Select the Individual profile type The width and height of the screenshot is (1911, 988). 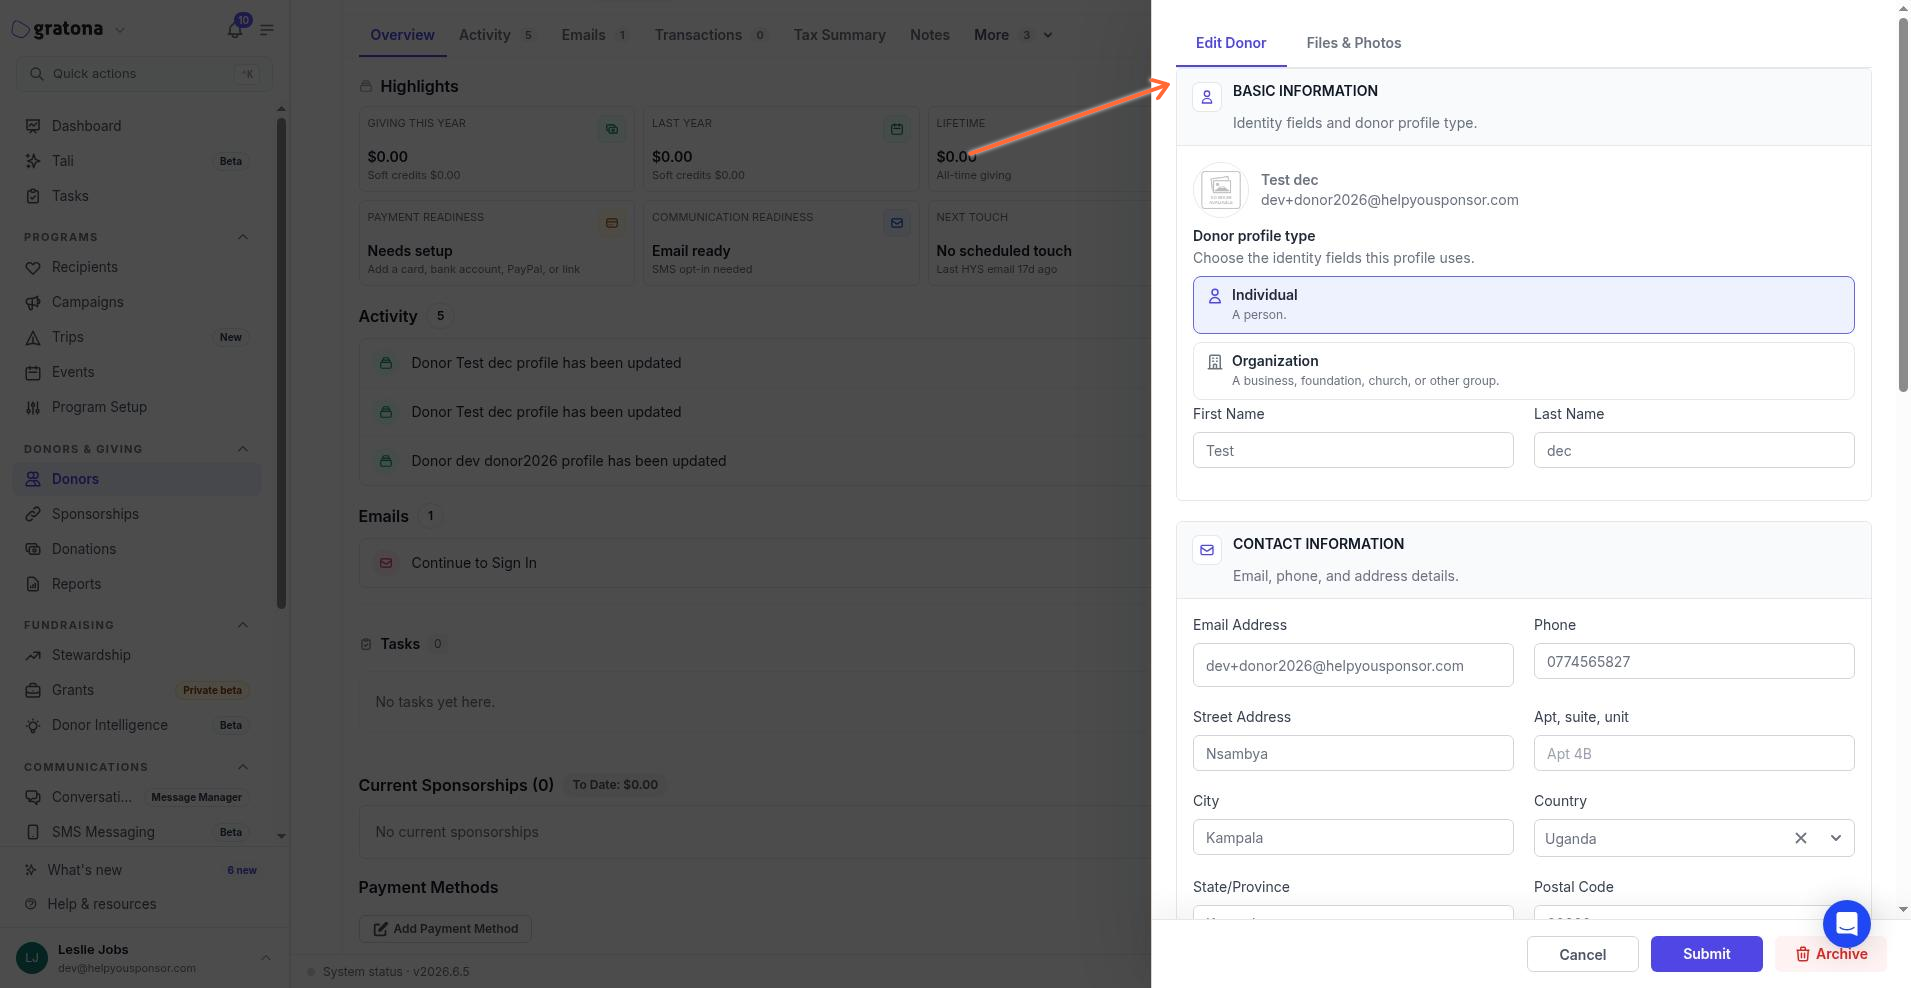point(1523,305)
